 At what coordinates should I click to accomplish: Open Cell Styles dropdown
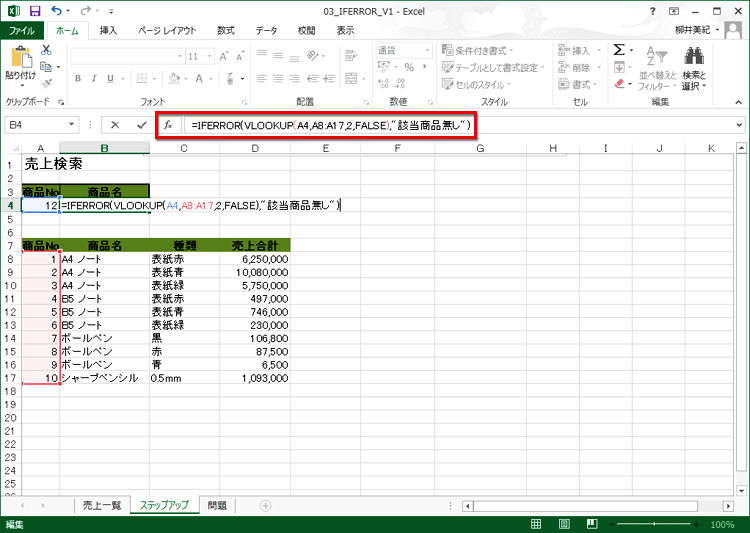(476, 85)
